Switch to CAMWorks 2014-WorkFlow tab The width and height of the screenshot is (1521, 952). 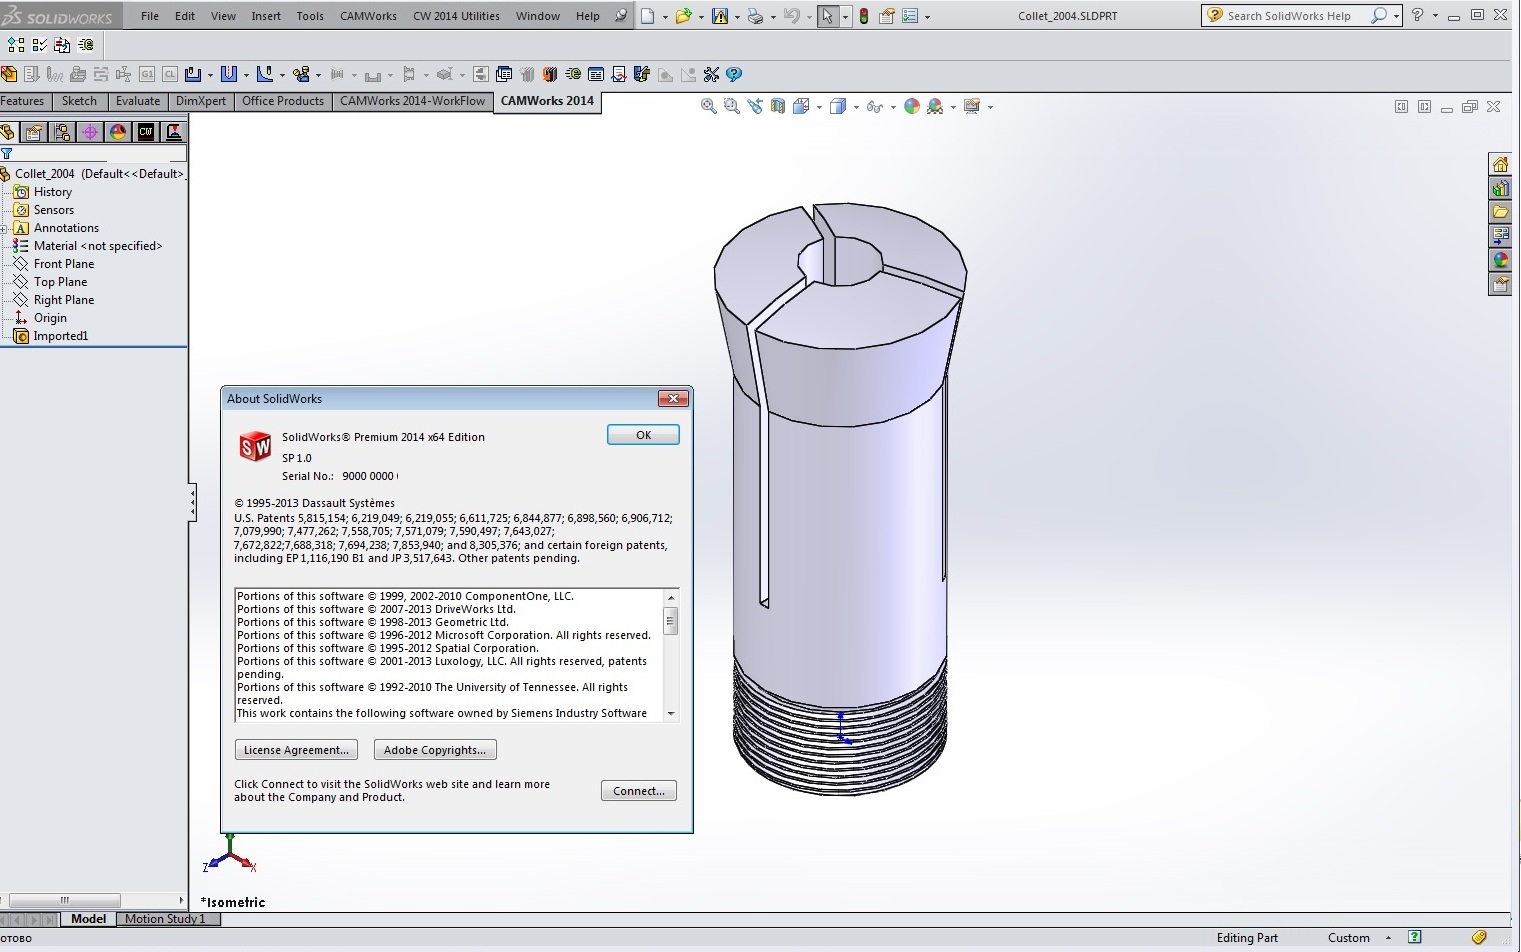(412, 101)
